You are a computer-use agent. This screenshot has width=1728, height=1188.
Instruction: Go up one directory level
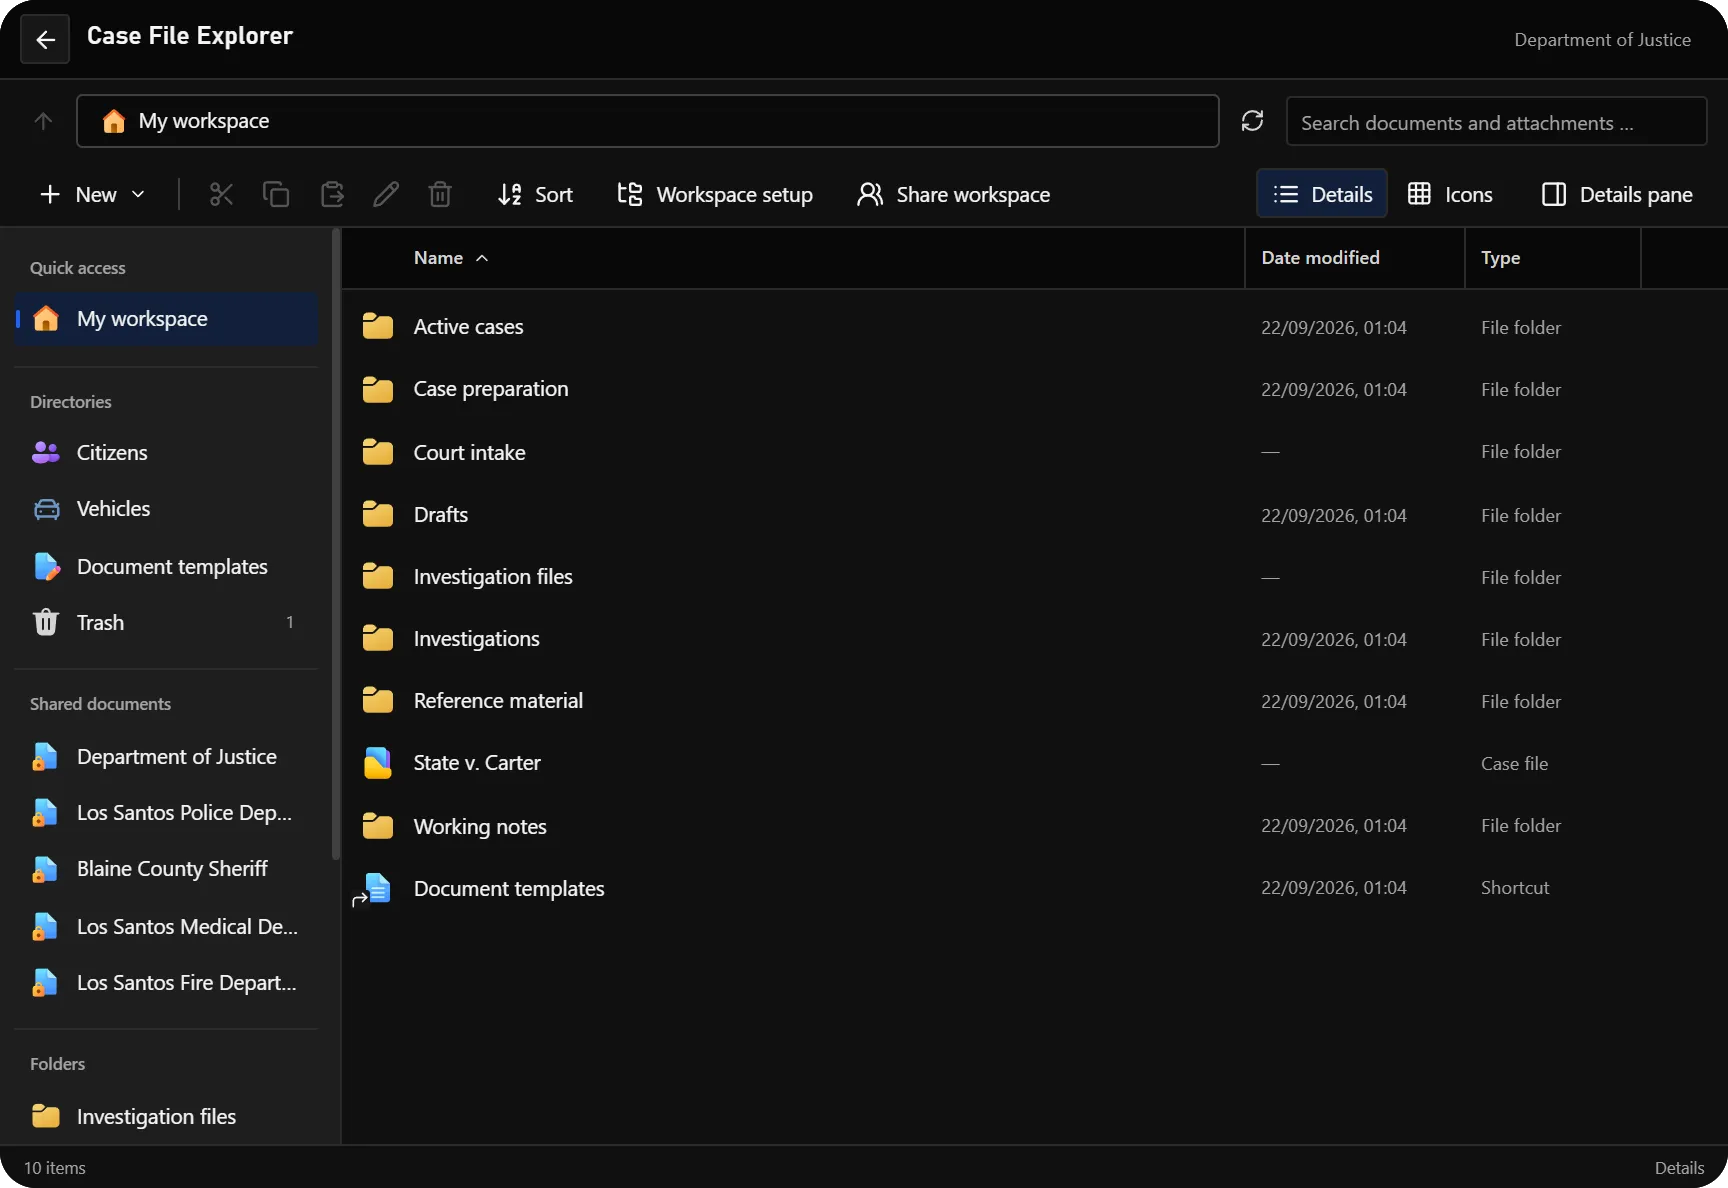pyautogui.click(x=43, y=121)
